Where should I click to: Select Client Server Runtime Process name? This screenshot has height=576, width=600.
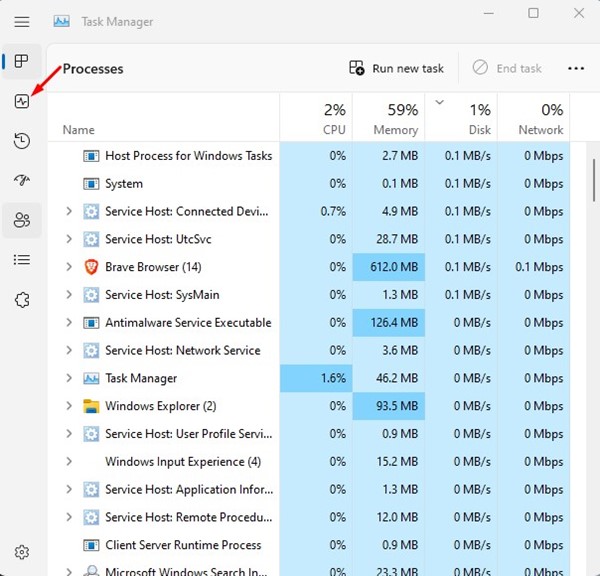[183, 545]
